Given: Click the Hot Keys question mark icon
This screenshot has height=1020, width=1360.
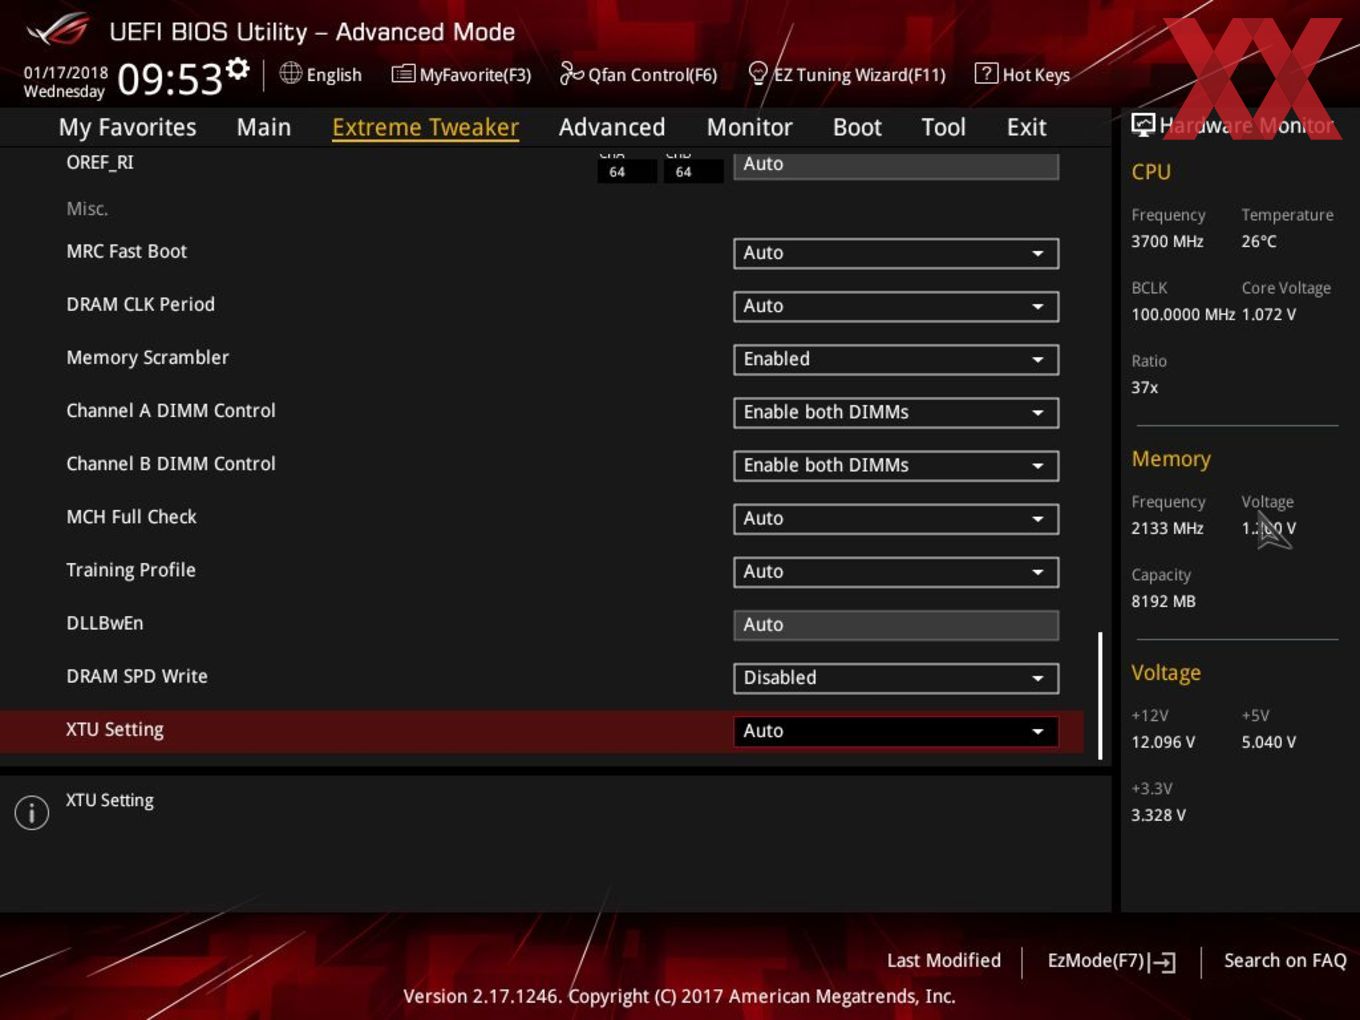Looking at the screenshot, I should (x=986, y=73).
